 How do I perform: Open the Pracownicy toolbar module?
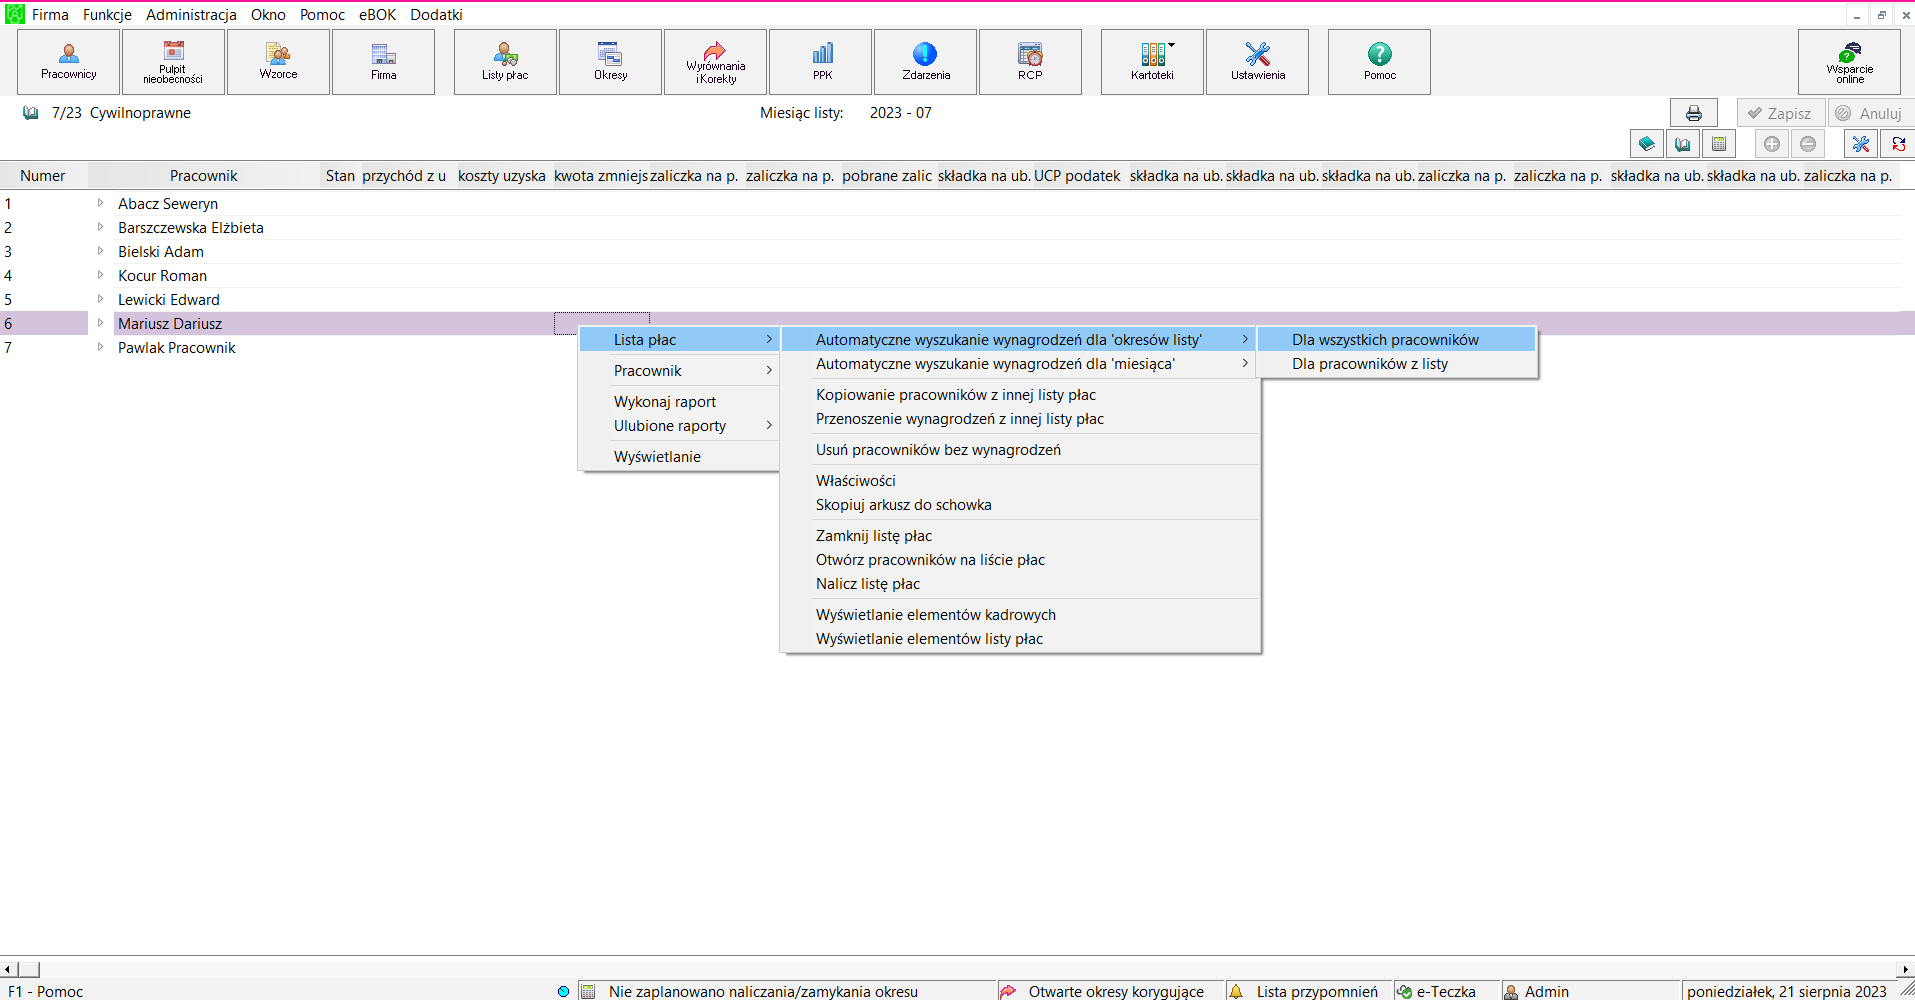click(x=69, y=62)
